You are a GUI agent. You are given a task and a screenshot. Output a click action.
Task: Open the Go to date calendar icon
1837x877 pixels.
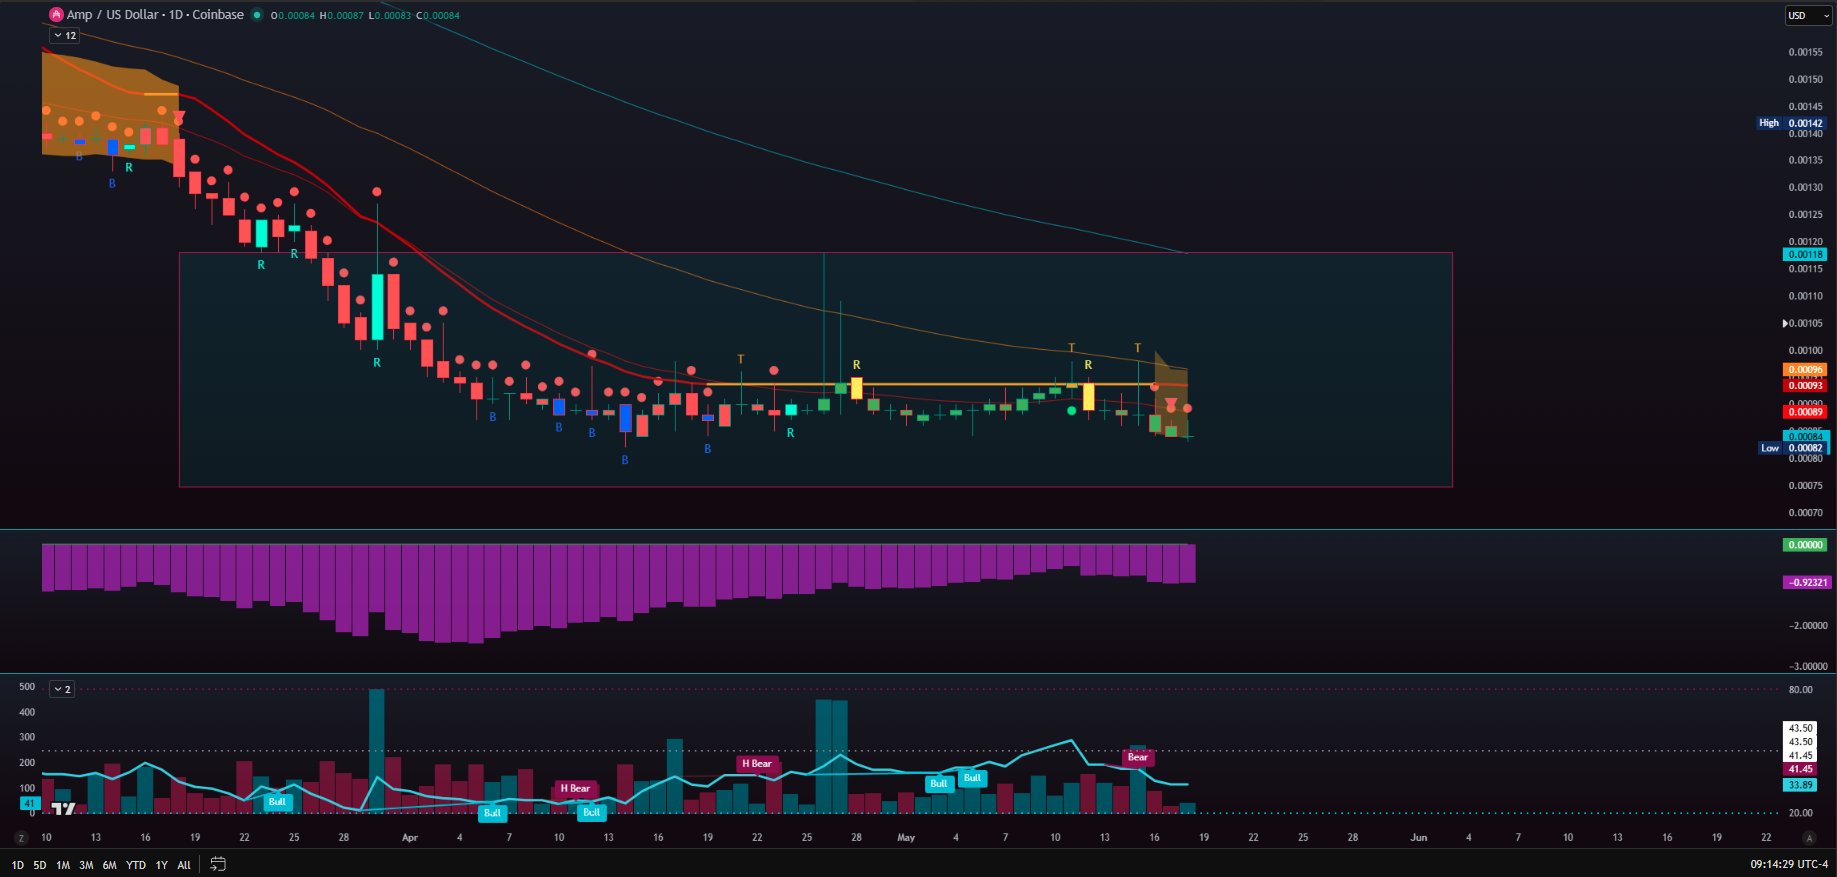(218, 865)
